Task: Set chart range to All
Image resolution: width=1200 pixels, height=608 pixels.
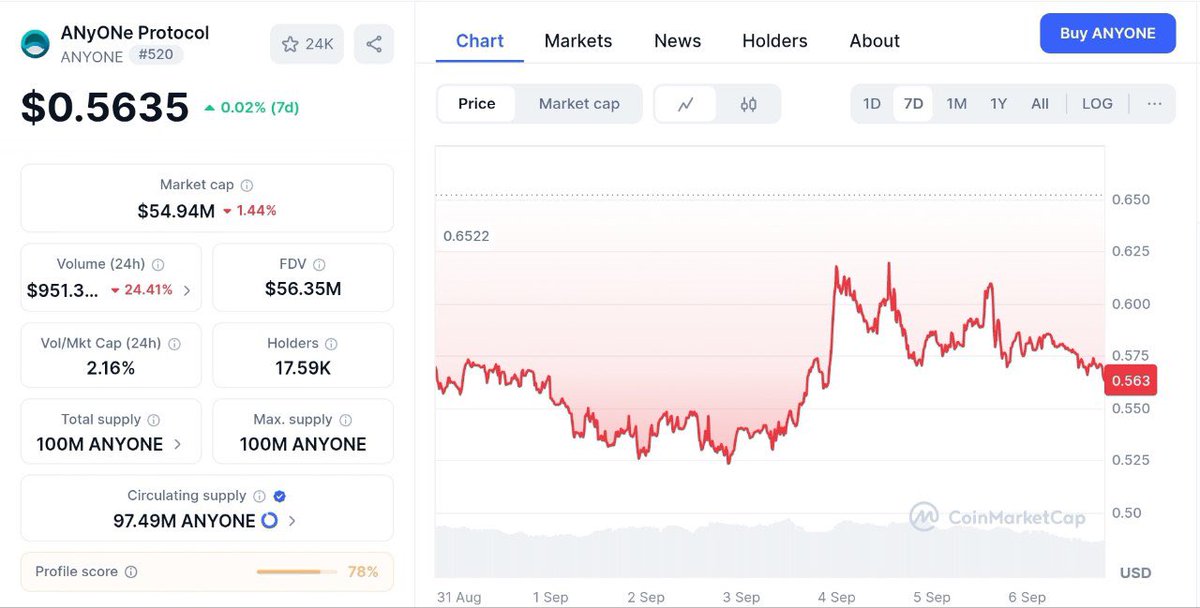Action: (x=1040, y=104)
